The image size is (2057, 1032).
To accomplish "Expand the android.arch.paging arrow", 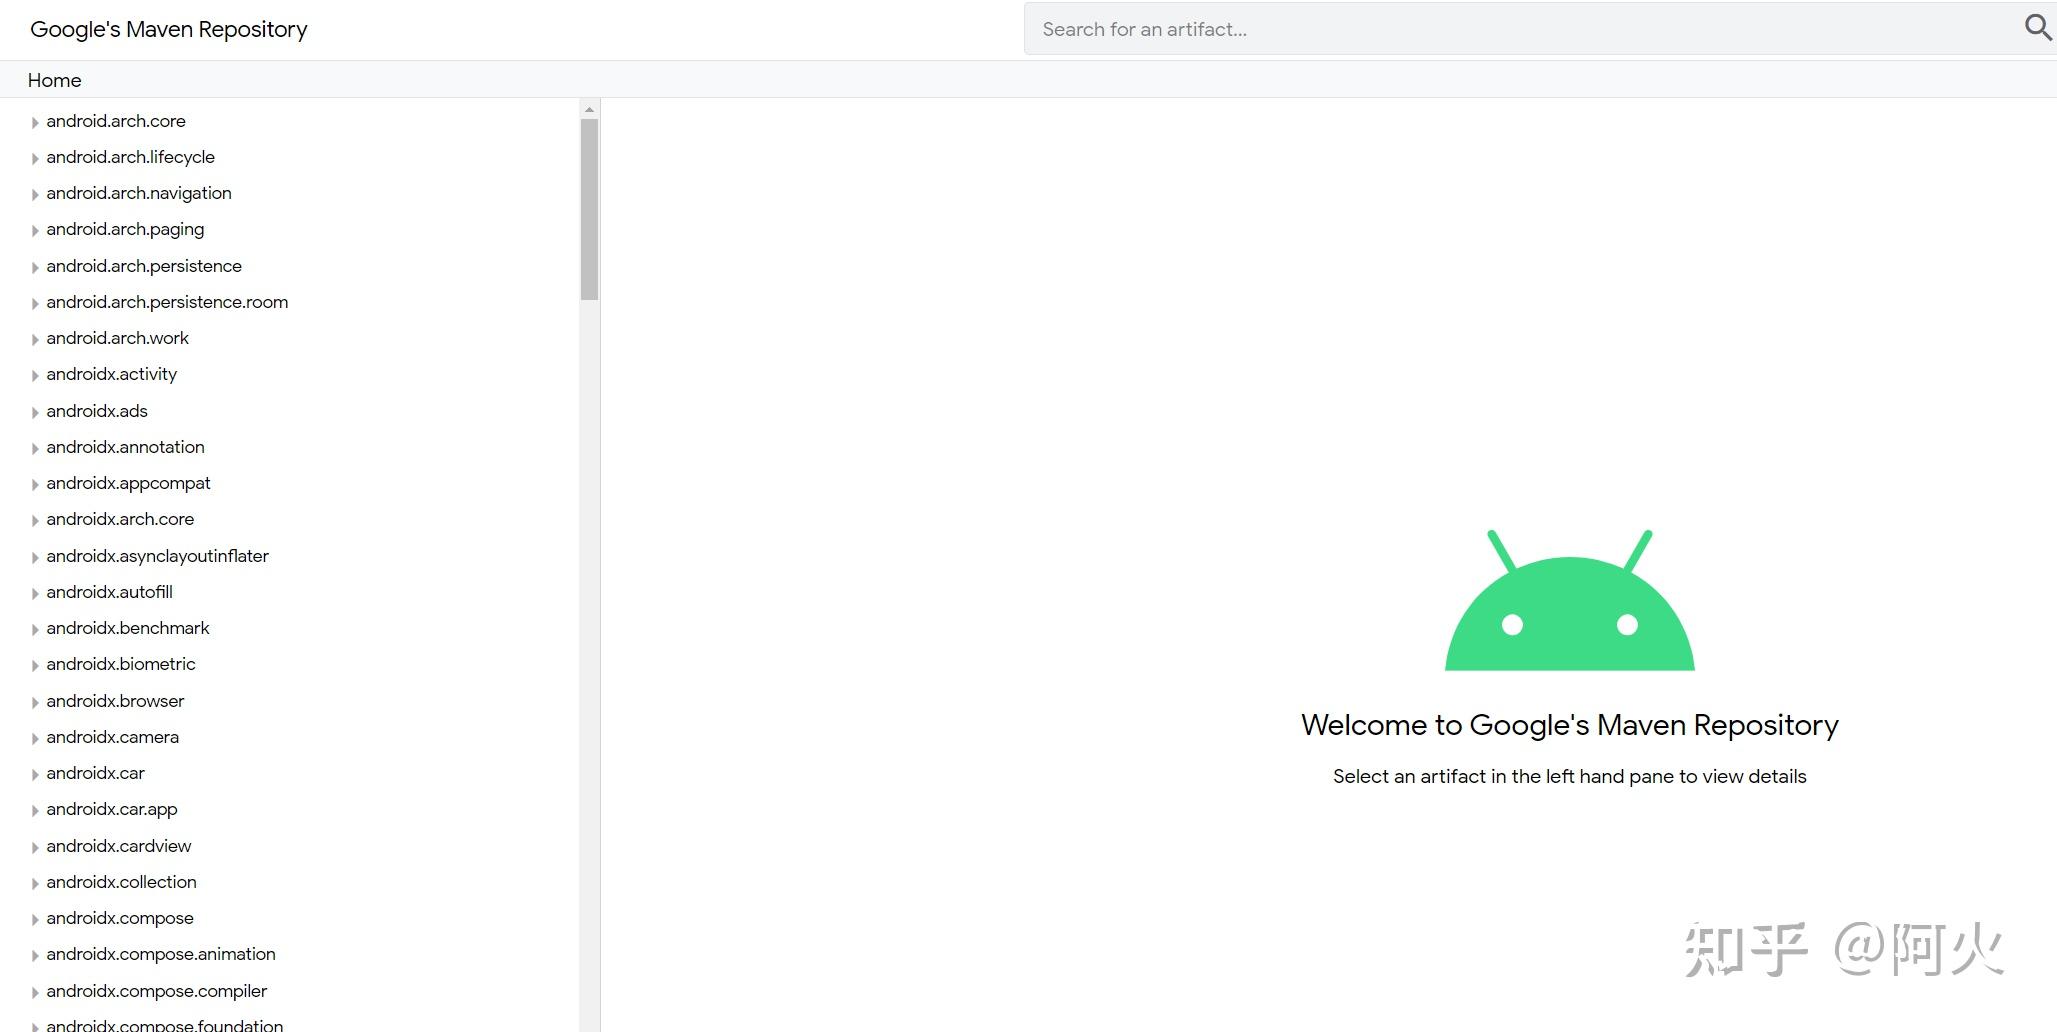I will click(x=35, y=230).
